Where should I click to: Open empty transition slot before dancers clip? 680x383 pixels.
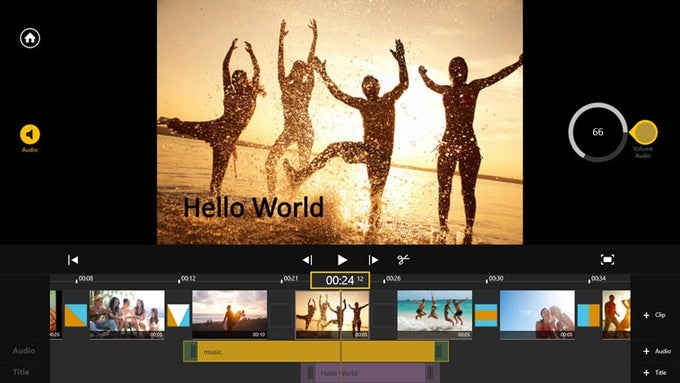(x=281, y=315)
